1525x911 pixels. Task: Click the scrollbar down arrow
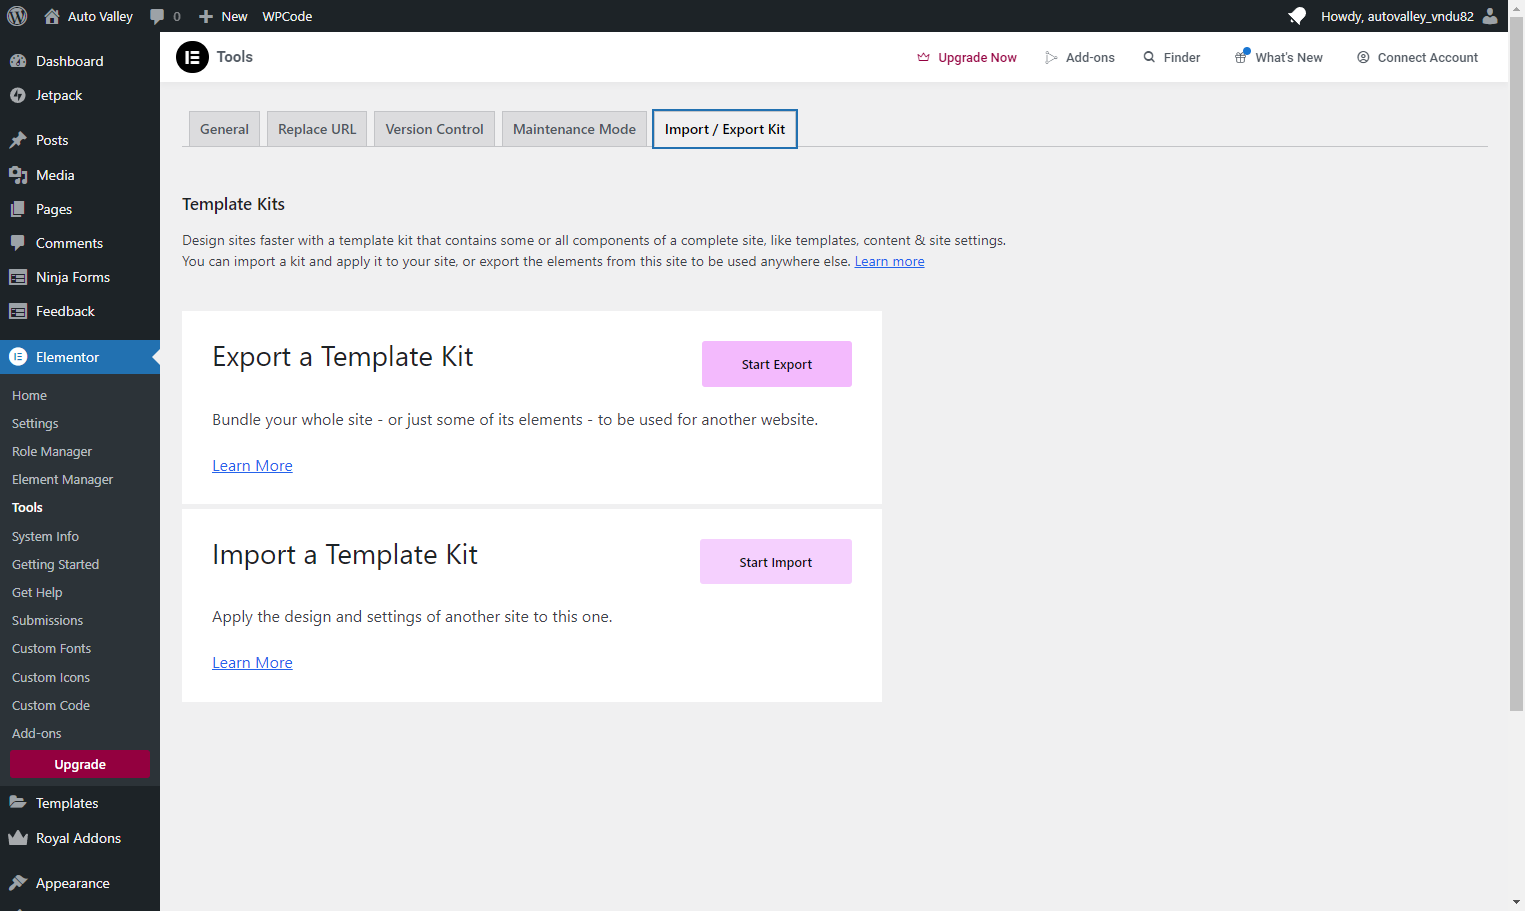pos(1516,902)
